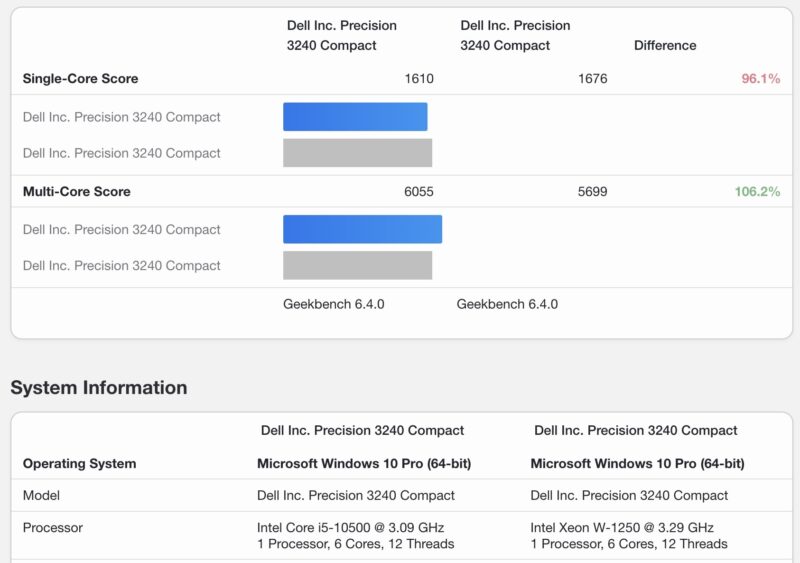Click Geekbench 6.4.0 under the 5699 column
The height and width of the screenshot is (563, 800).
tap(507, 304)
